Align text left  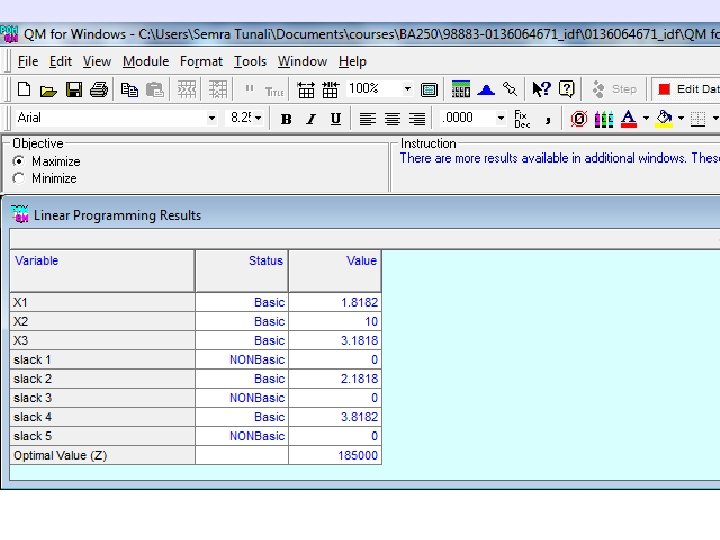[x=367, y=119]
